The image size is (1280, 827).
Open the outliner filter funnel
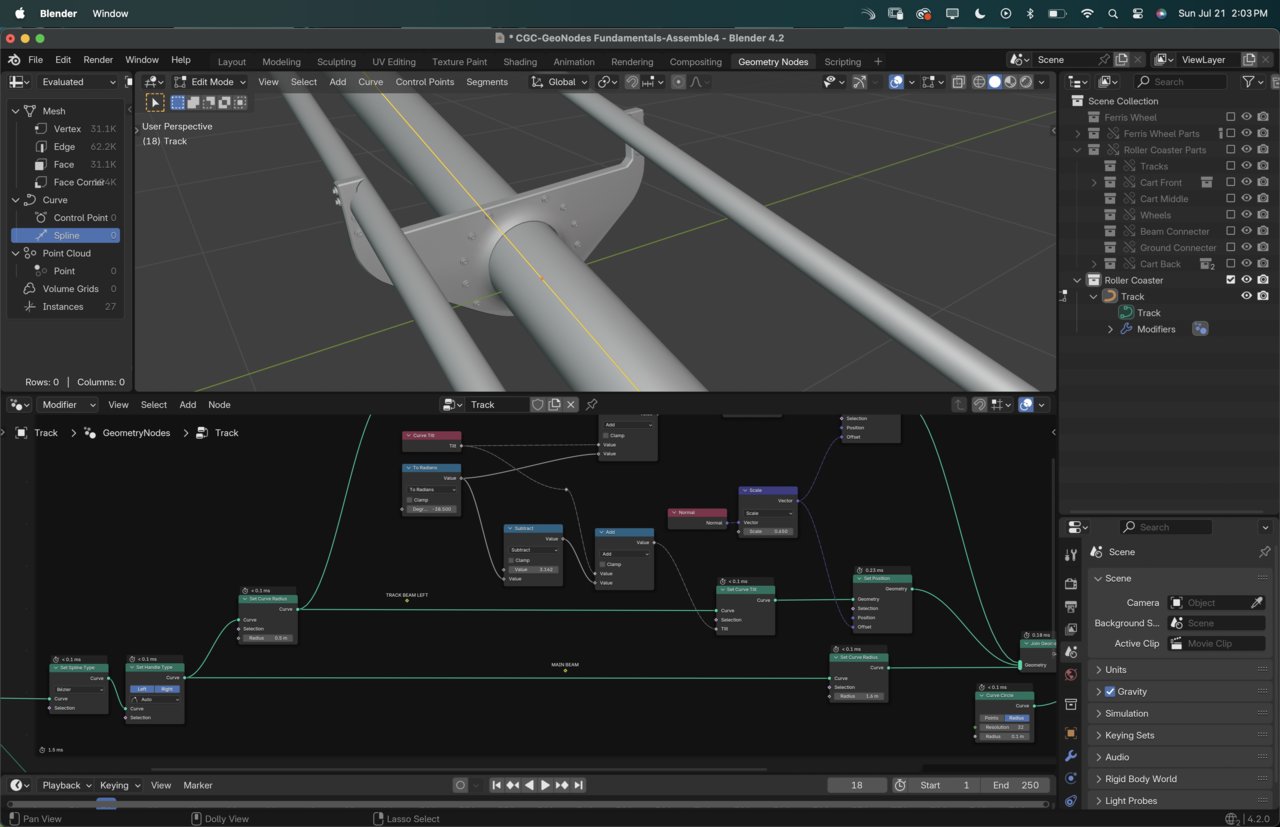point(1248,82)
